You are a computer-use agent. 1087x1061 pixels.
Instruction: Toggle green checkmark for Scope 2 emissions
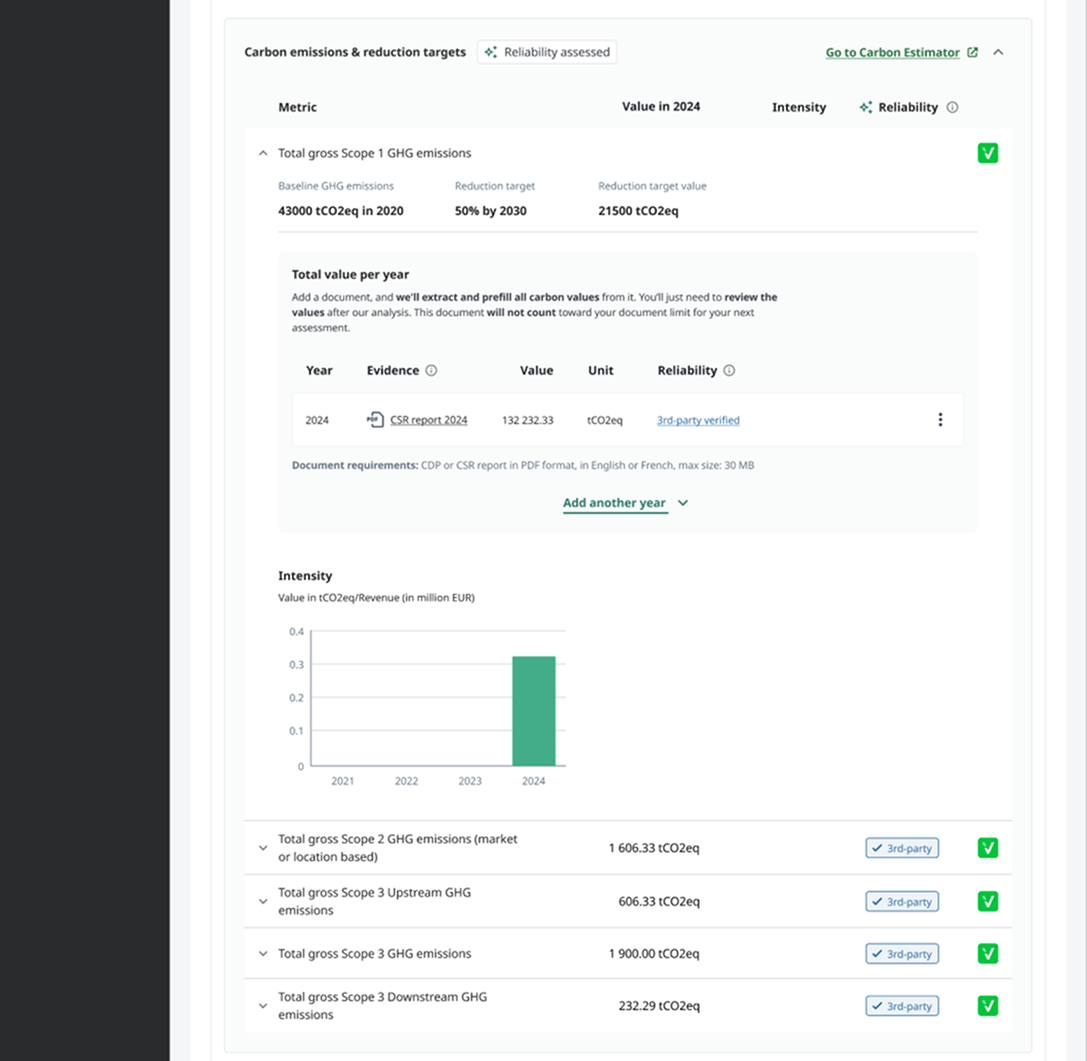988,847
